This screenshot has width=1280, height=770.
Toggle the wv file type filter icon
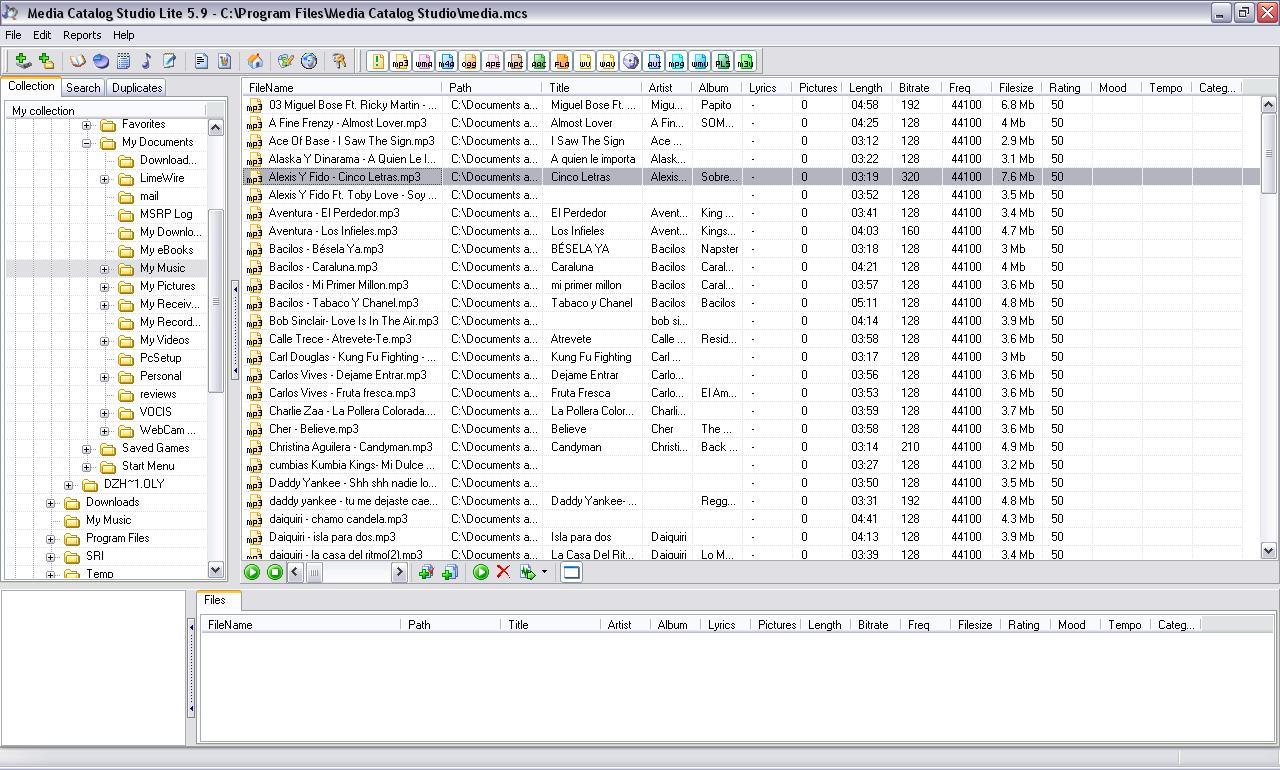[584, 62]
